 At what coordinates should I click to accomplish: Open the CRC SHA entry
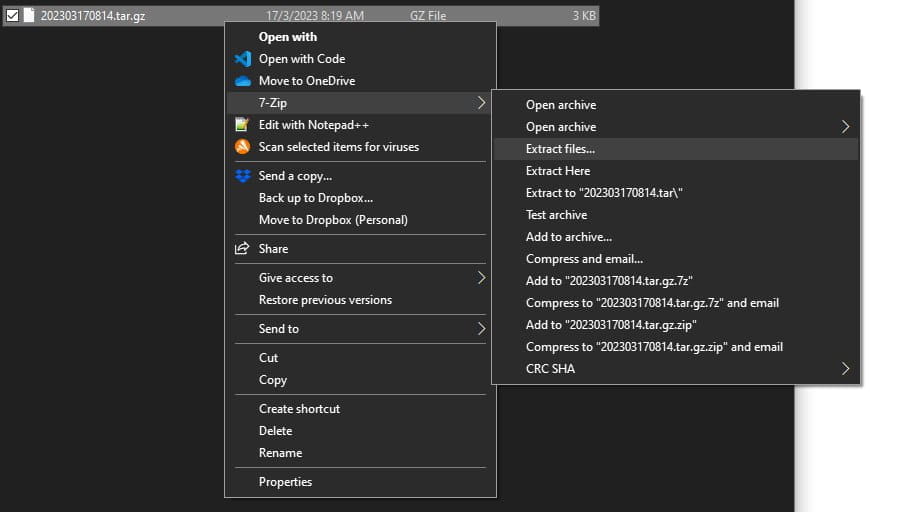pos(676,368)
